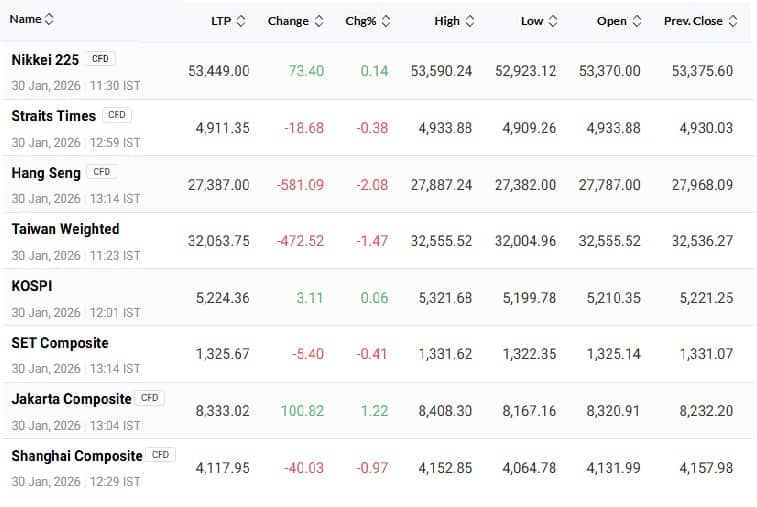Image resolution: width=757 pixels, height=507 pixels.
Task: Select Jakarta Composite LTP 8,333.02
Action: [x=223, y=411]
